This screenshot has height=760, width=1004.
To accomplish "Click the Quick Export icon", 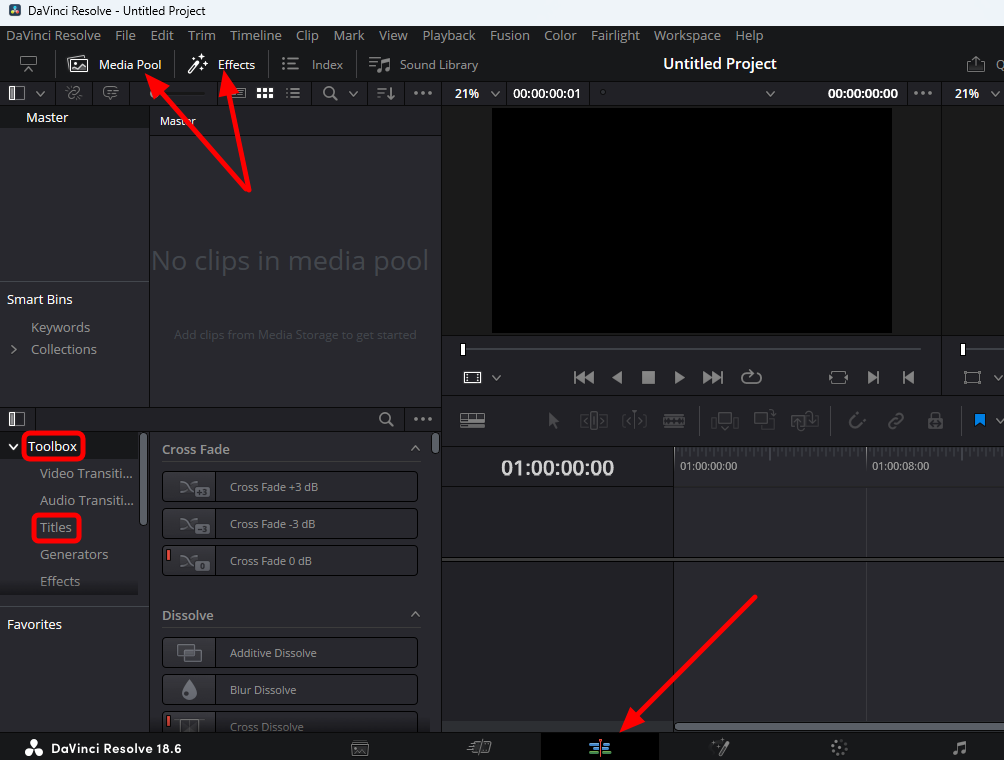I will 975,64.
